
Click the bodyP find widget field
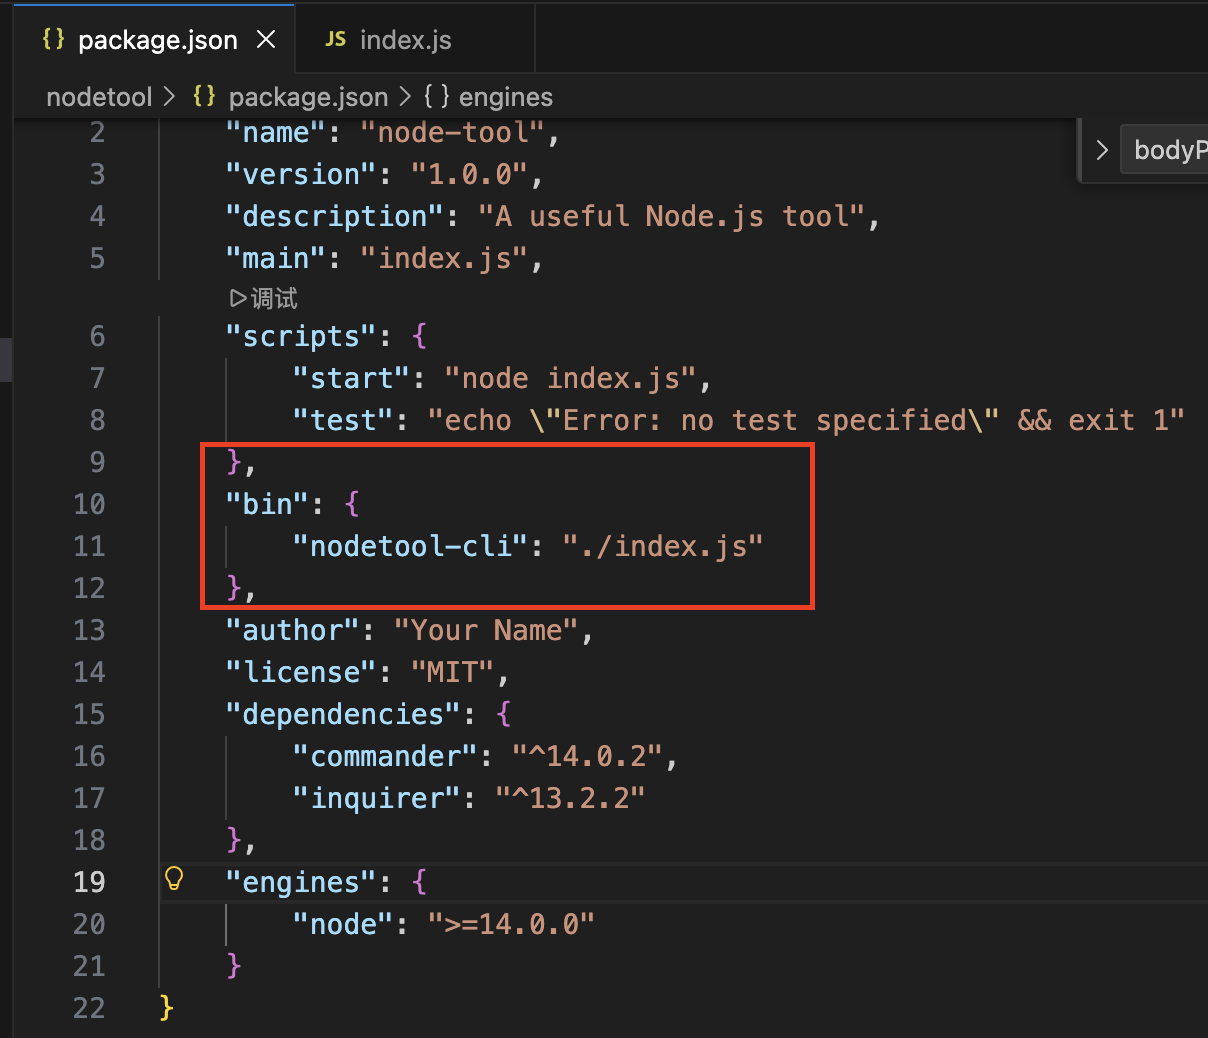point(1168,150)
